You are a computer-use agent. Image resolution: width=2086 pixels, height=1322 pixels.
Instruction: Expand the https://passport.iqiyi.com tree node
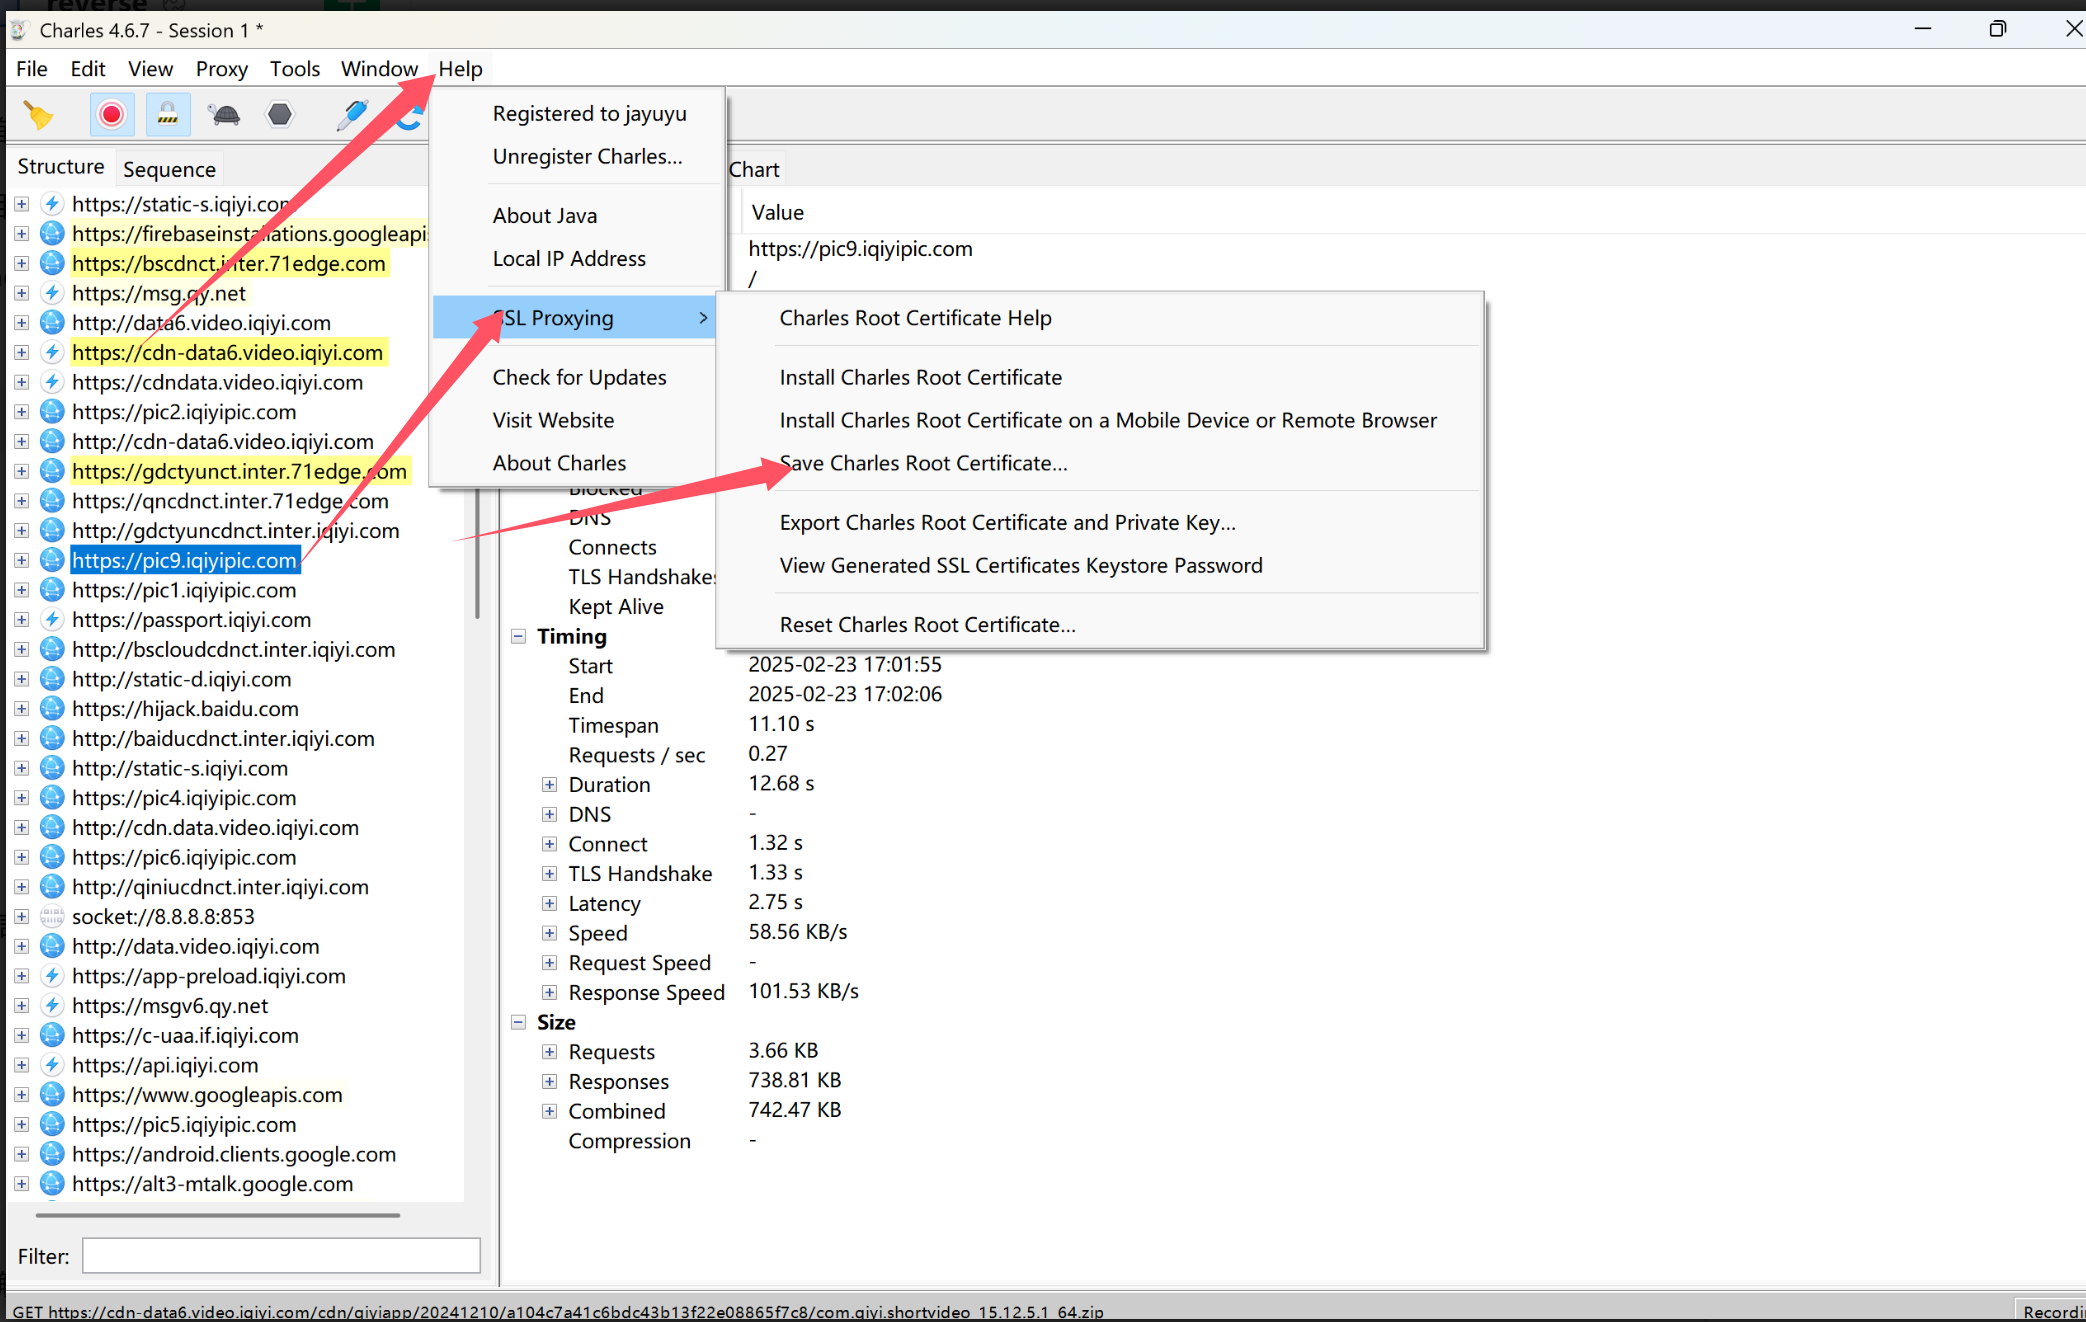point(21,620)
